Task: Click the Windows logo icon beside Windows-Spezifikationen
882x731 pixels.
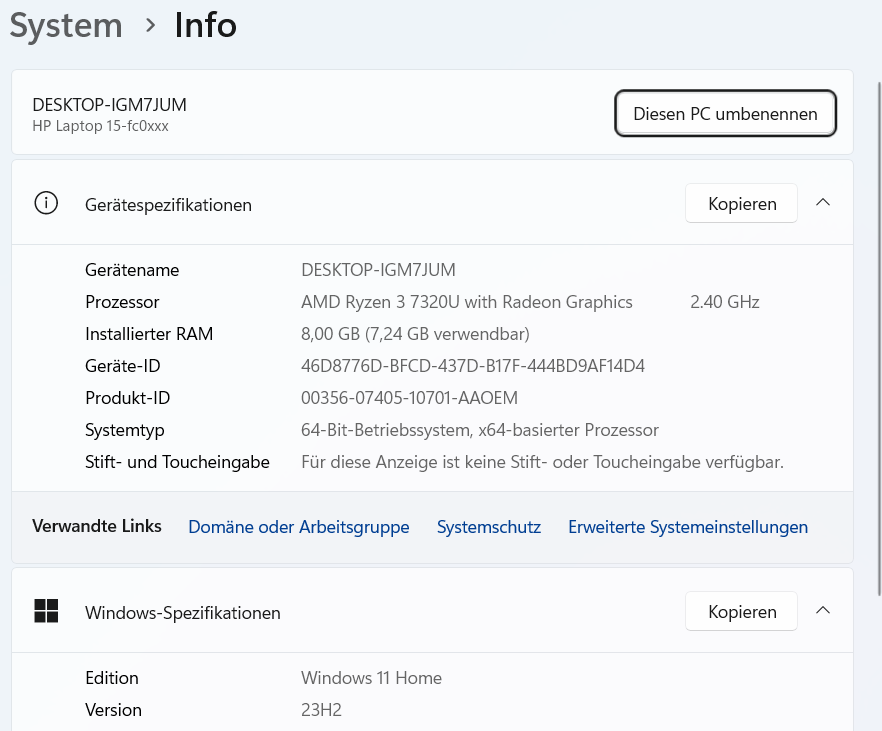Action: [x=46, y=611]
